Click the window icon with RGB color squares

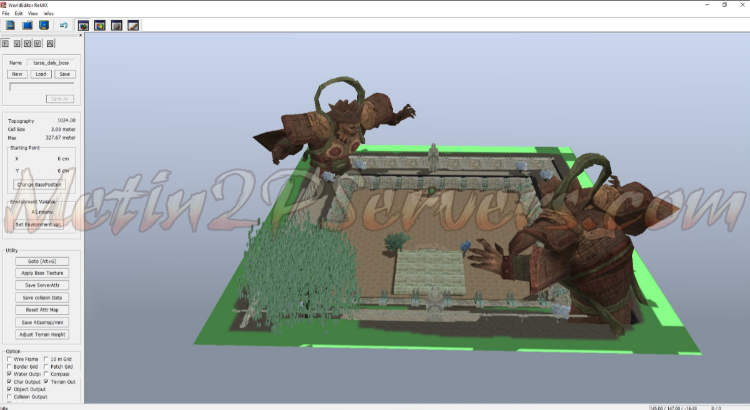coord(100,25)
